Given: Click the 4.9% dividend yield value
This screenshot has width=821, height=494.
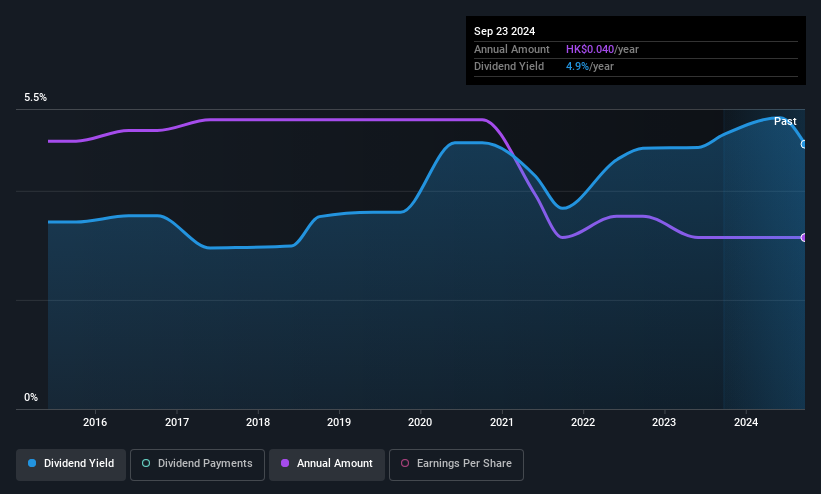Looking at the screenshot, I should (577, 67).
